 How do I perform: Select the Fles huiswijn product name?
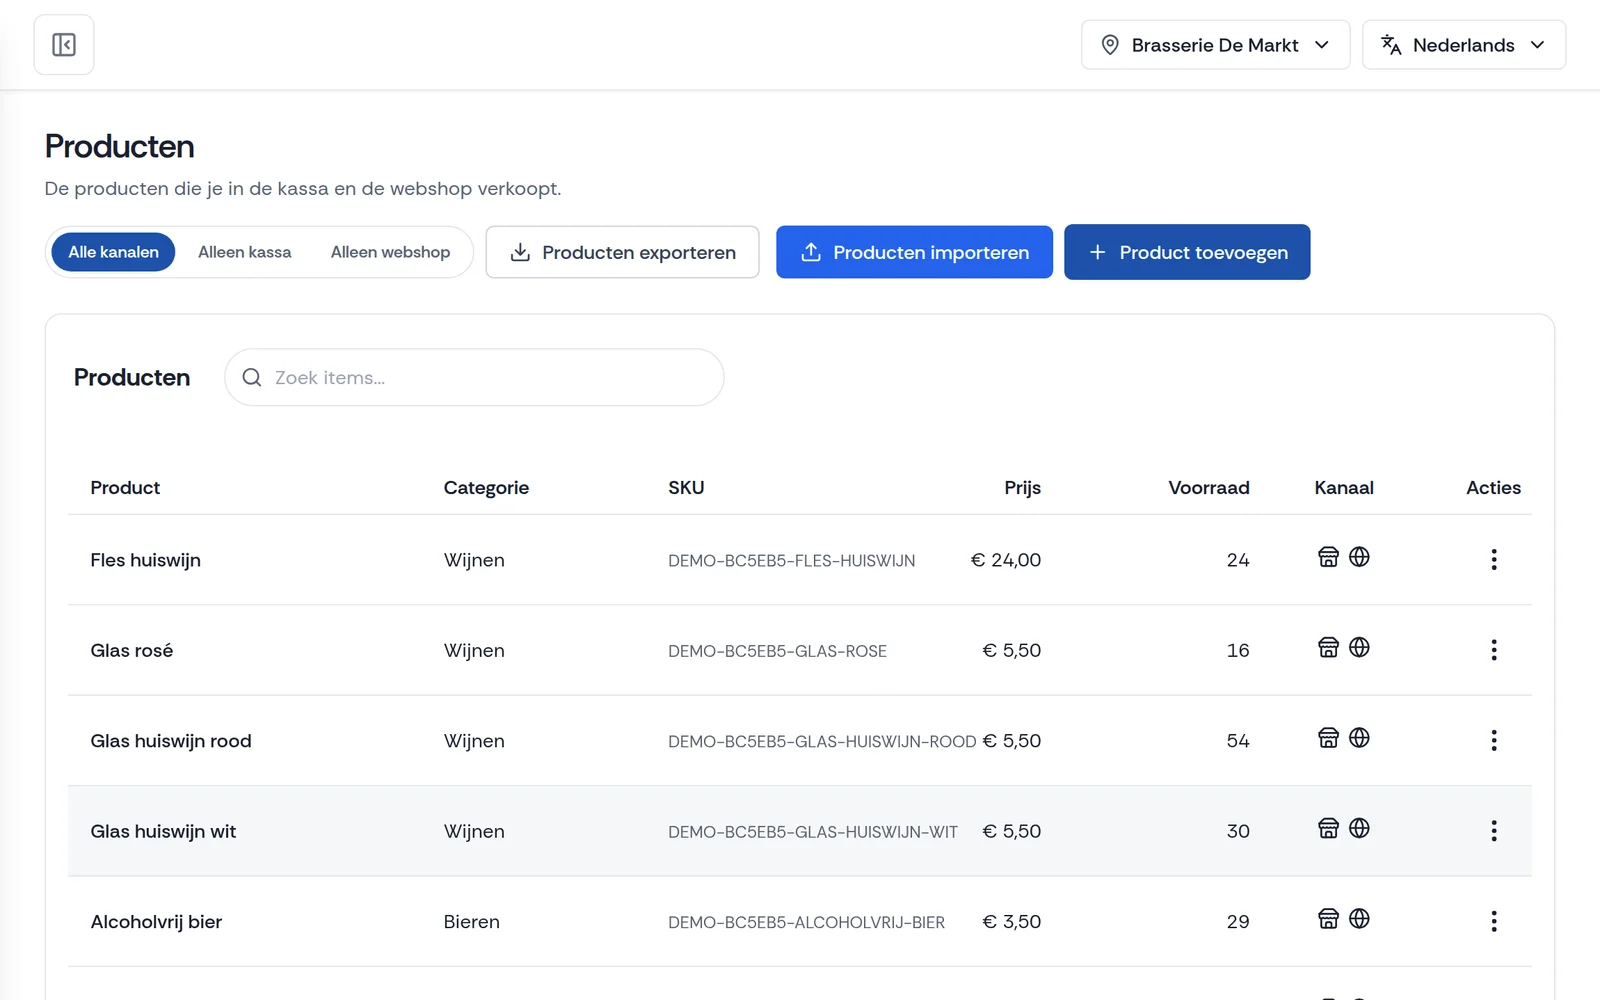coord(145,560)
